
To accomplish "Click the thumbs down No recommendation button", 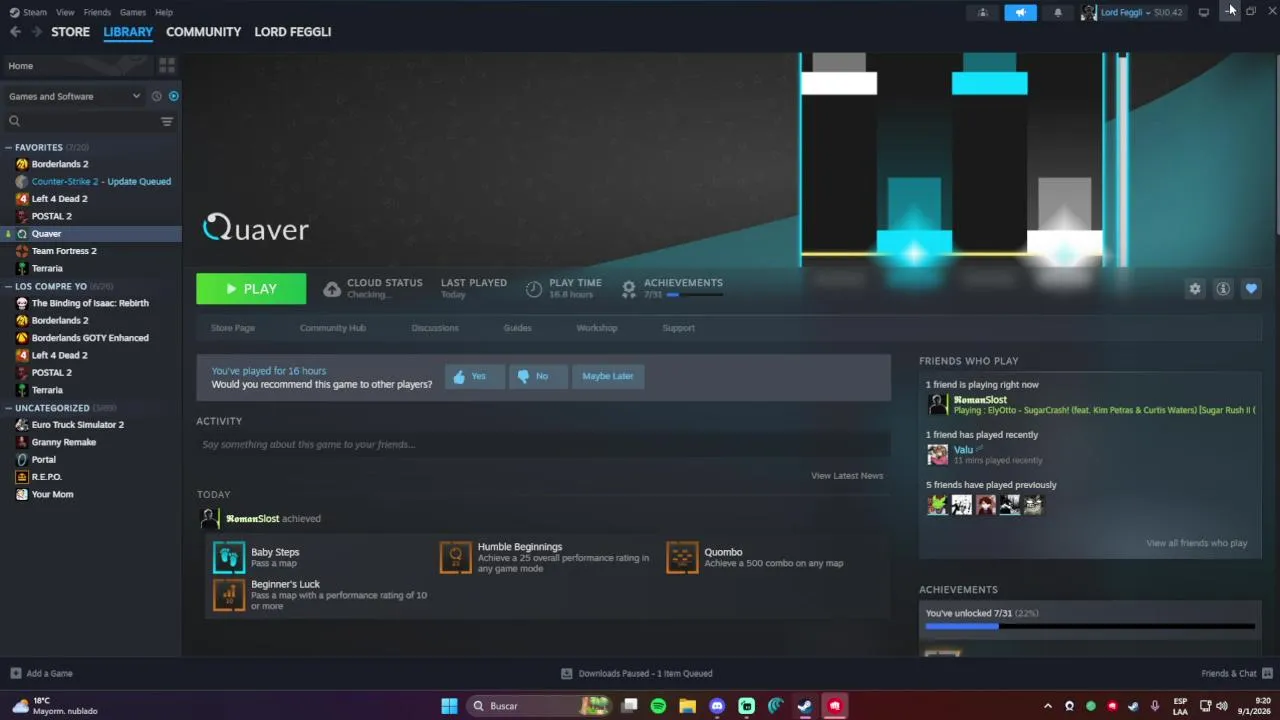I will (x=538, y=376).
